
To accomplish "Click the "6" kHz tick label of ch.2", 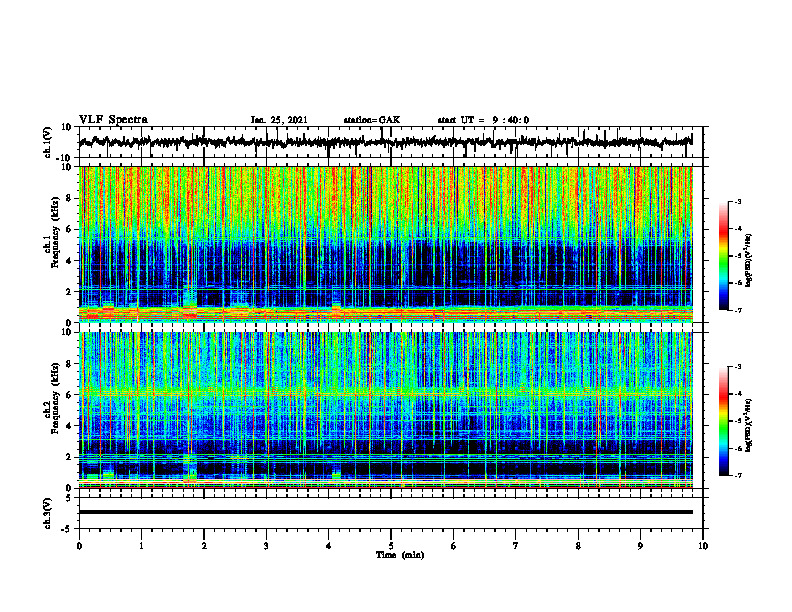I will click(69, 395).
